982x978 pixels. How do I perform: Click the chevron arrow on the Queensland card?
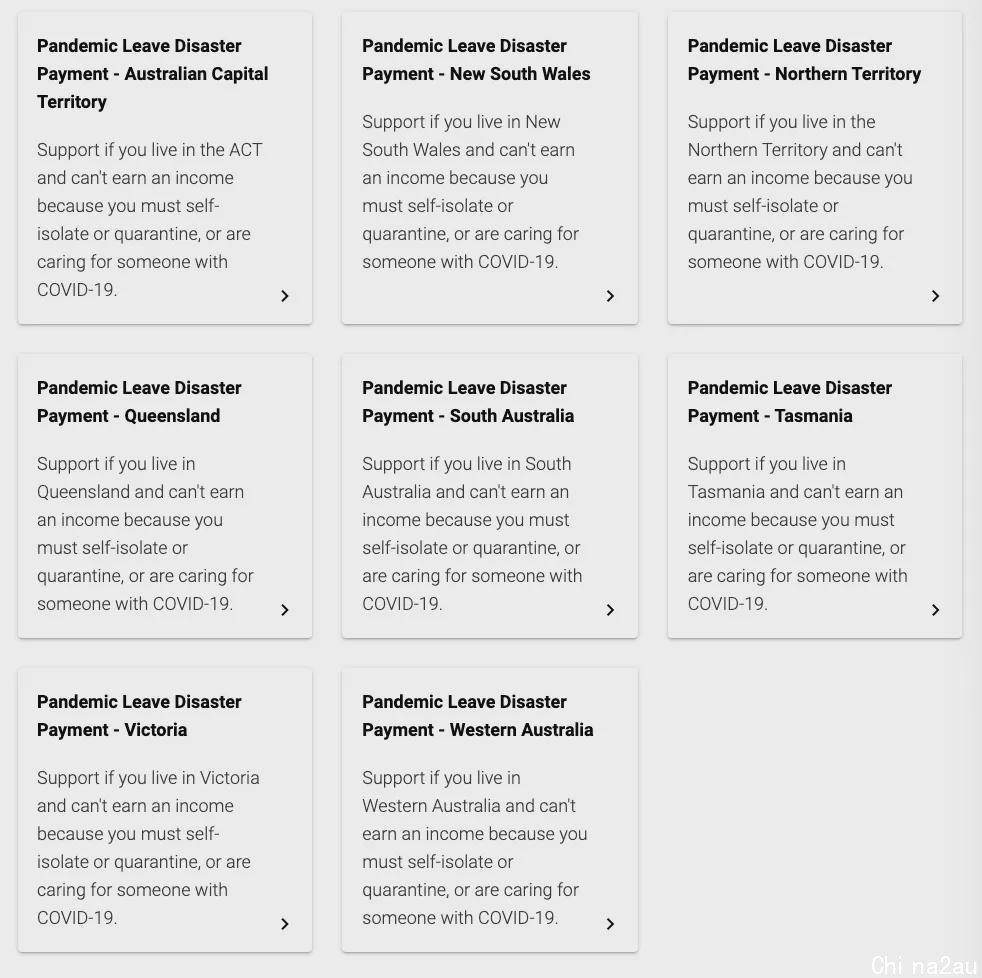tap(285, 610)
